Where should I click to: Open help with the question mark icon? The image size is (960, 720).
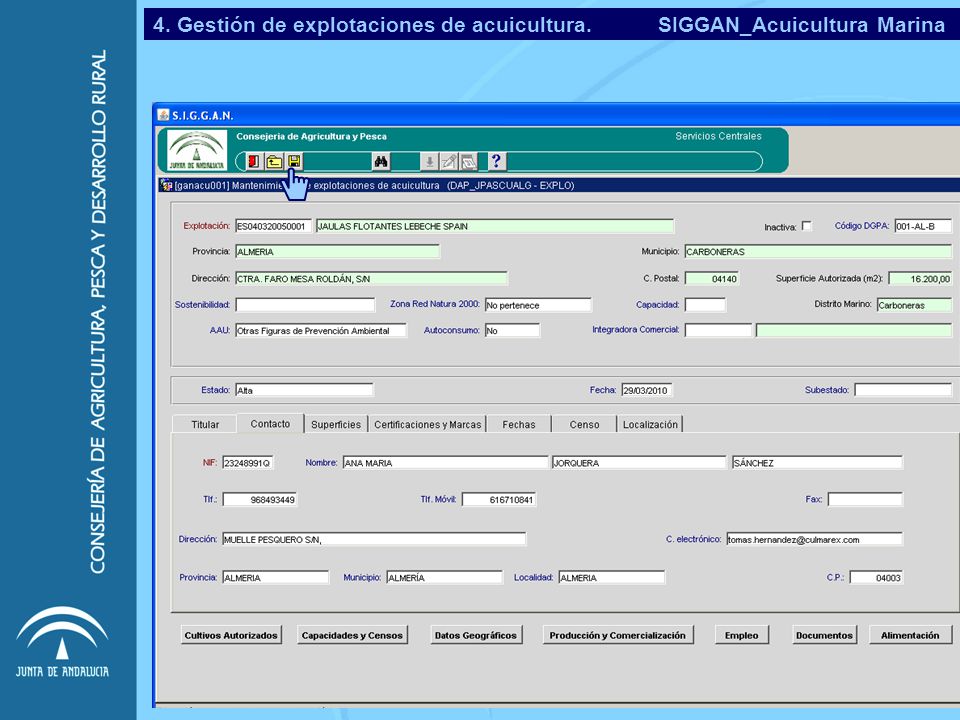click(496, 161)
